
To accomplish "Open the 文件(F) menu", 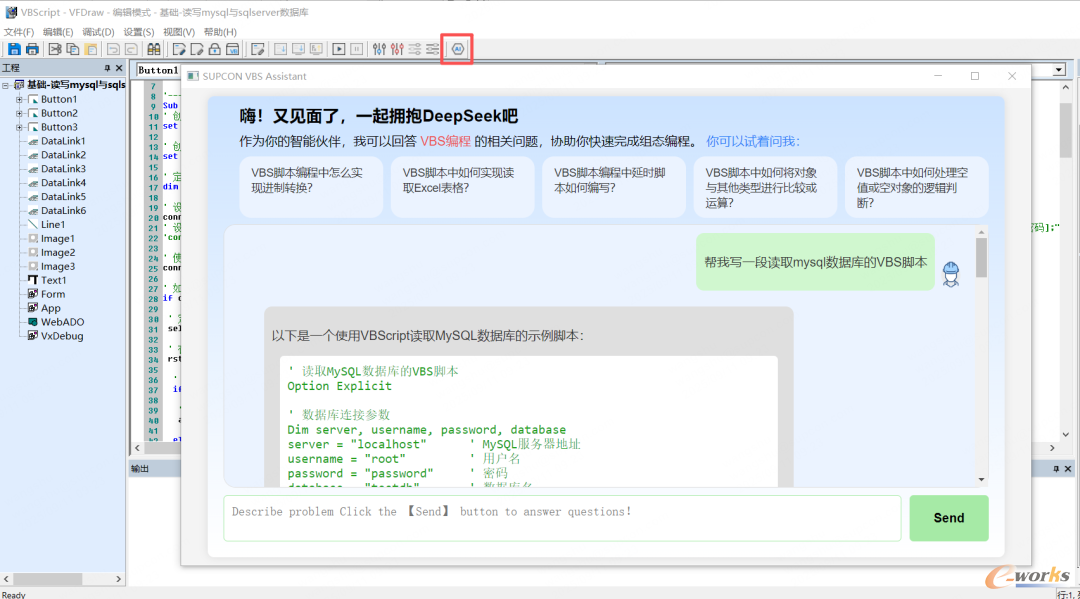I will (x=18, y=32).
